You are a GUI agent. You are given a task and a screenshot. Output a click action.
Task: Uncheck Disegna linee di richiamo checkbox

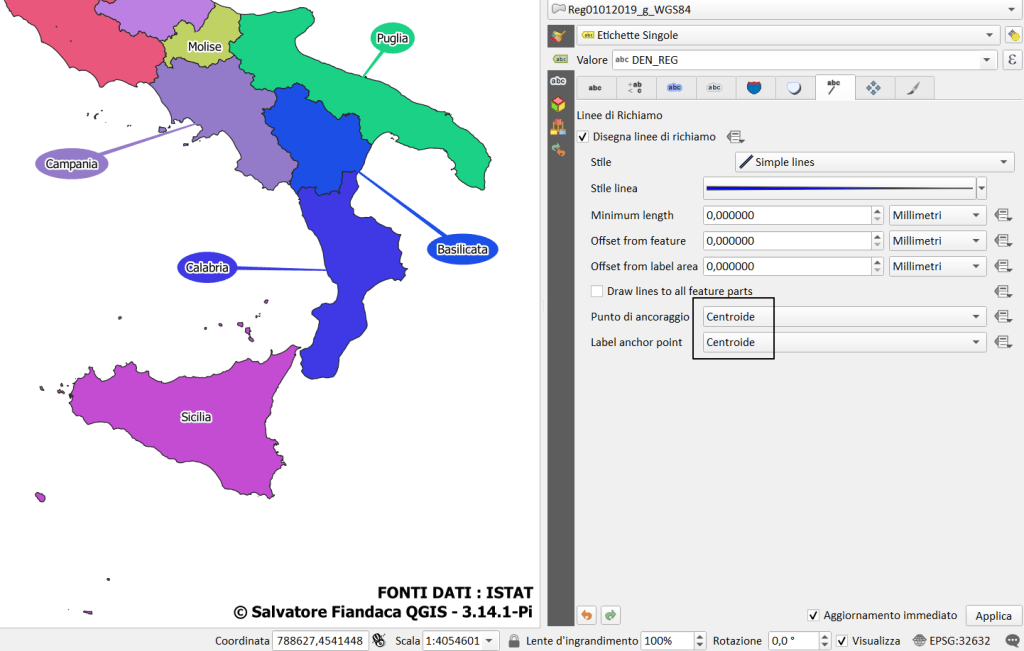(583, 136)
